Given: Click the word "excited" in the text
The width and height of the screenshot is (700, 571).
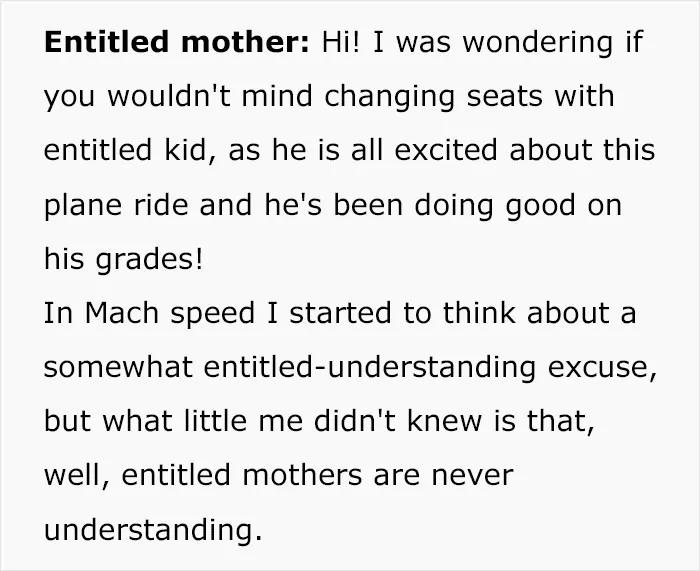Looking at the screenshot, I should coord(446,150).
